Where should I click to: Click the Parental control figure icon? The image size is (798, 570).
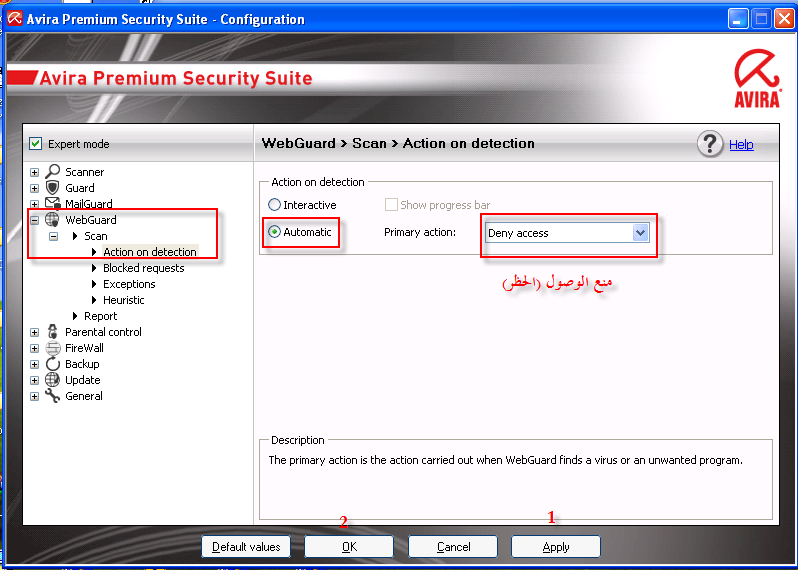52,332
